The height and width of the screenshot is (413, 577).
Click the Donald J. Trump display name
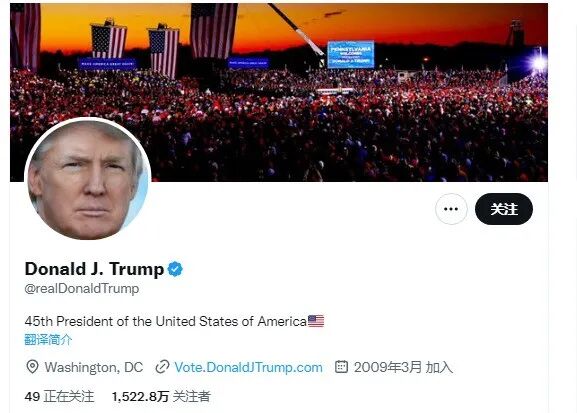[x=94, y=269]
